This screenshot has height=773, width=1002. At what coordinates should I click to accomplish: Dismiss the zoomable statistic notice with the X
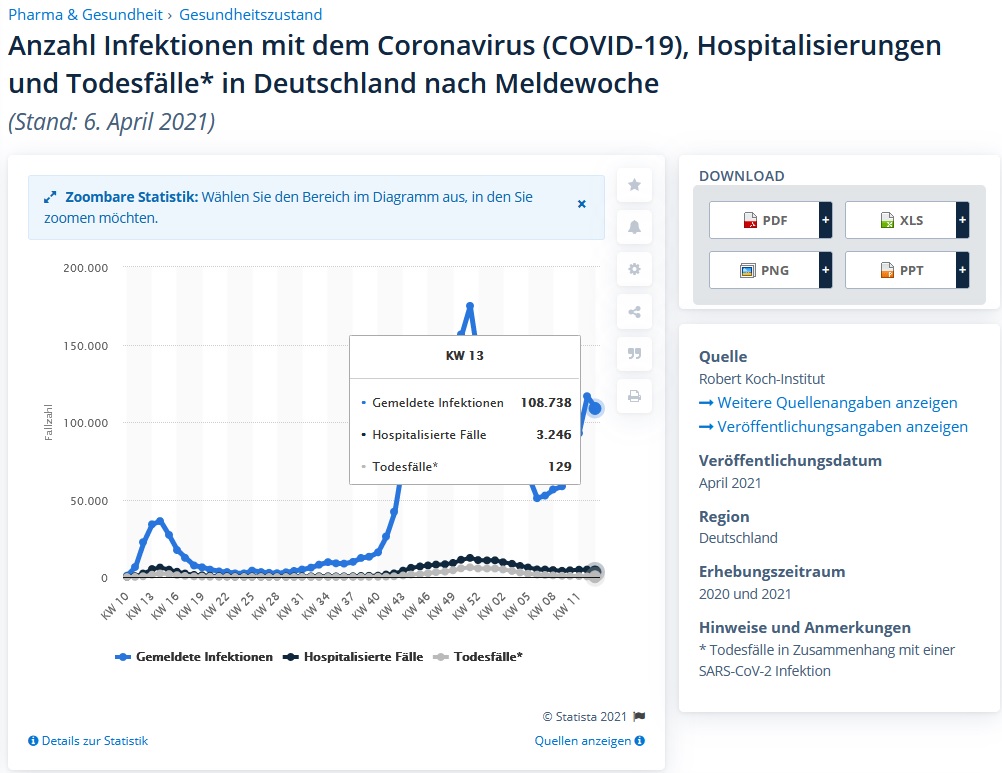pos(581,203)
